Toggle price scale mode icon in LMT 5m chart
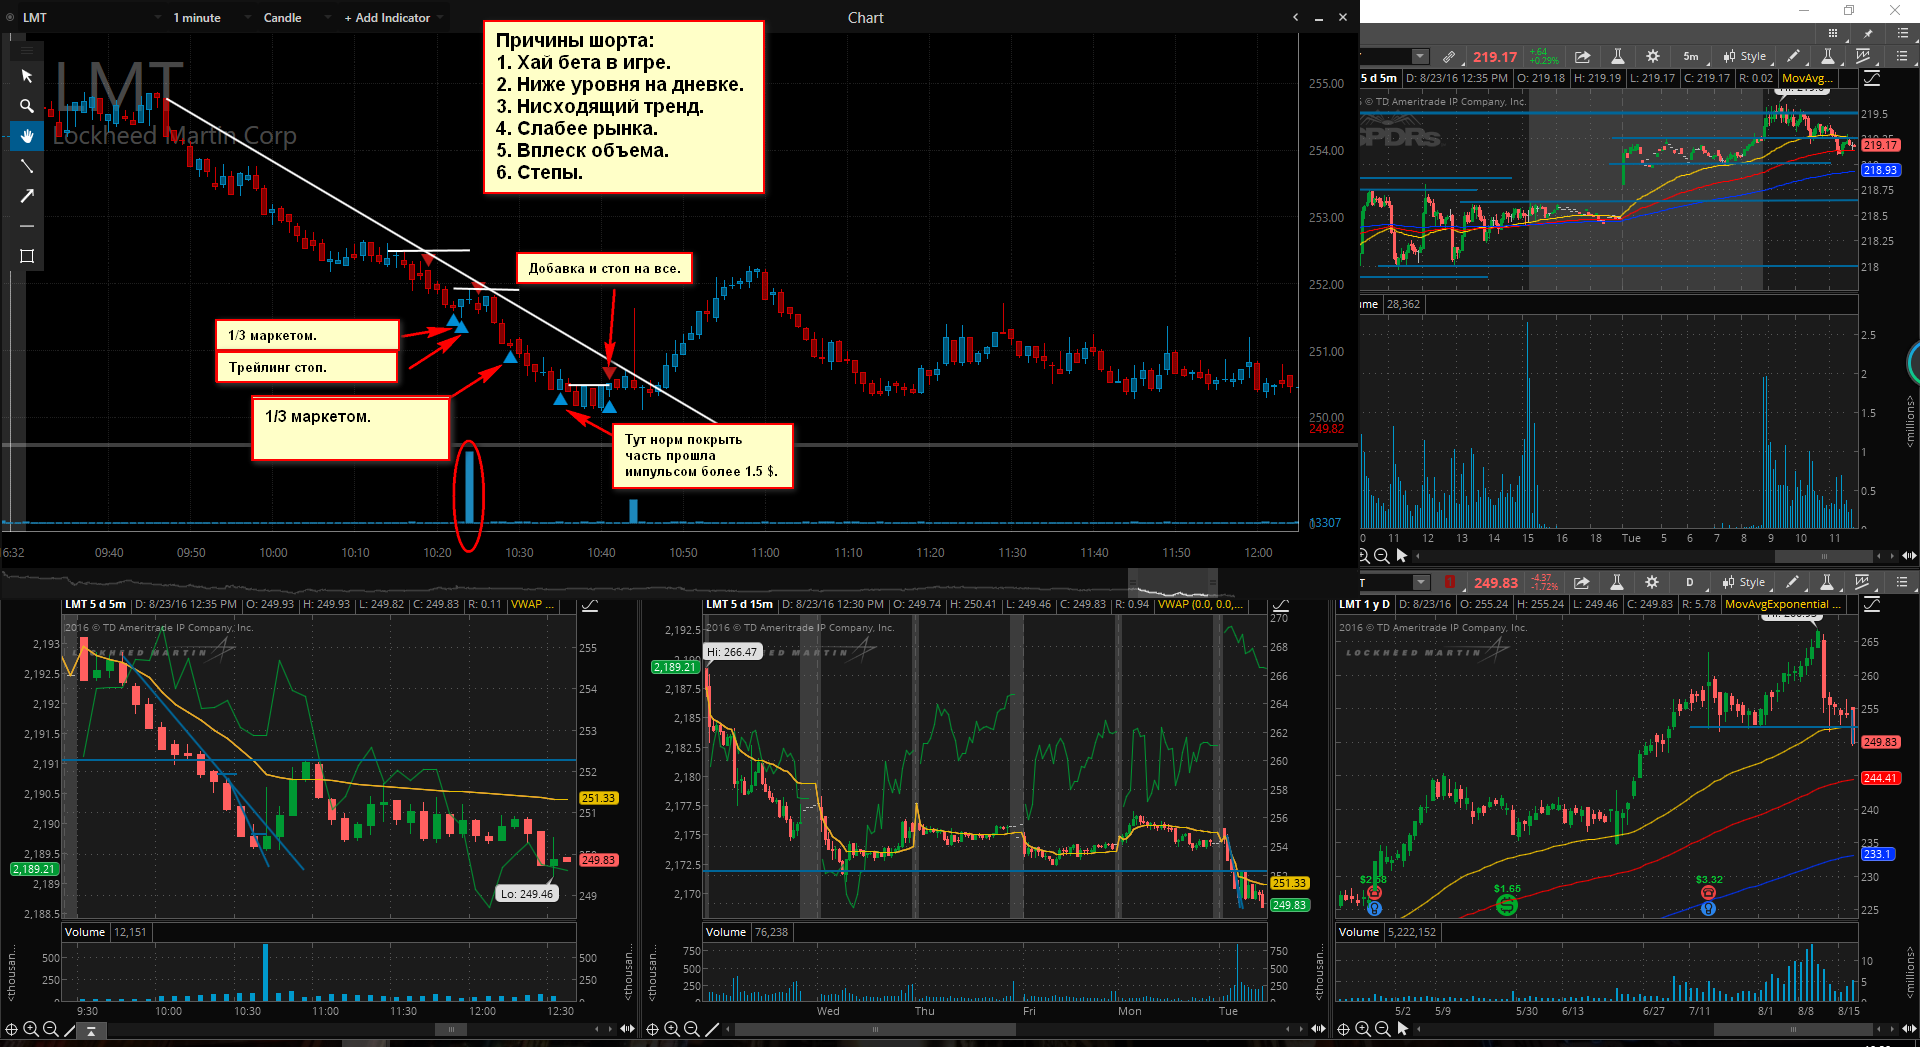 (x=590, y=604)
